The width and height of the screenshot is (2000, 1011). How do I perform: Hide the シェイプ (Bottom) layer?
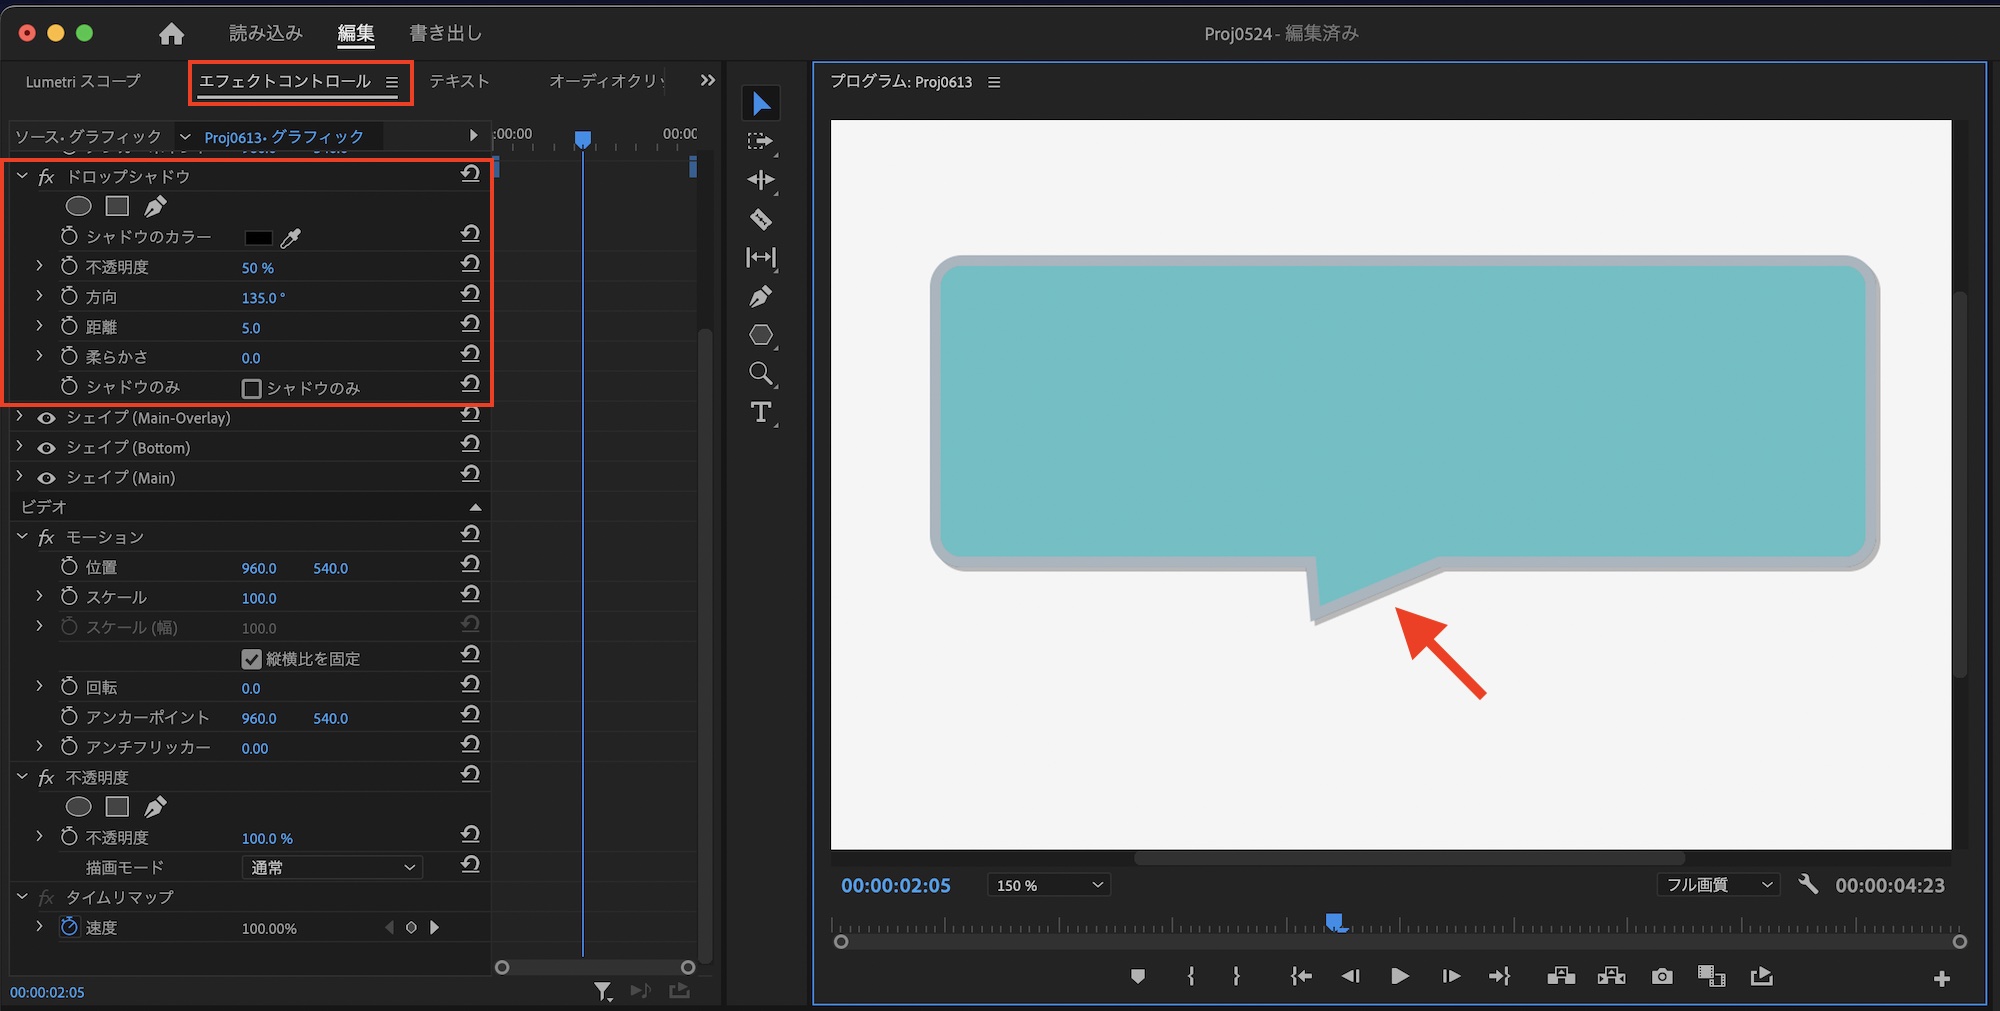tap(46, 448)
